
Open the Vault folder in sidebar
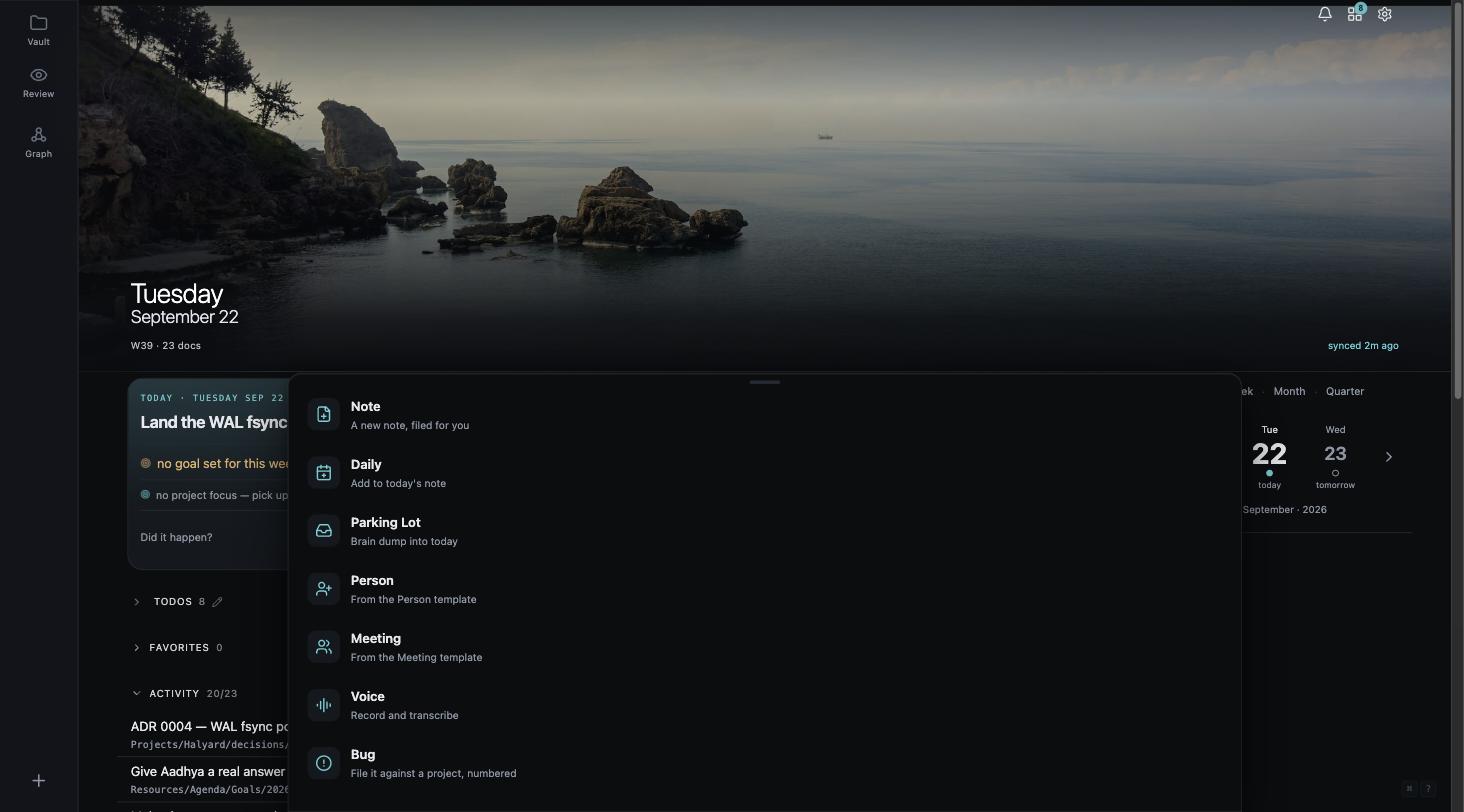coord(38,30)
